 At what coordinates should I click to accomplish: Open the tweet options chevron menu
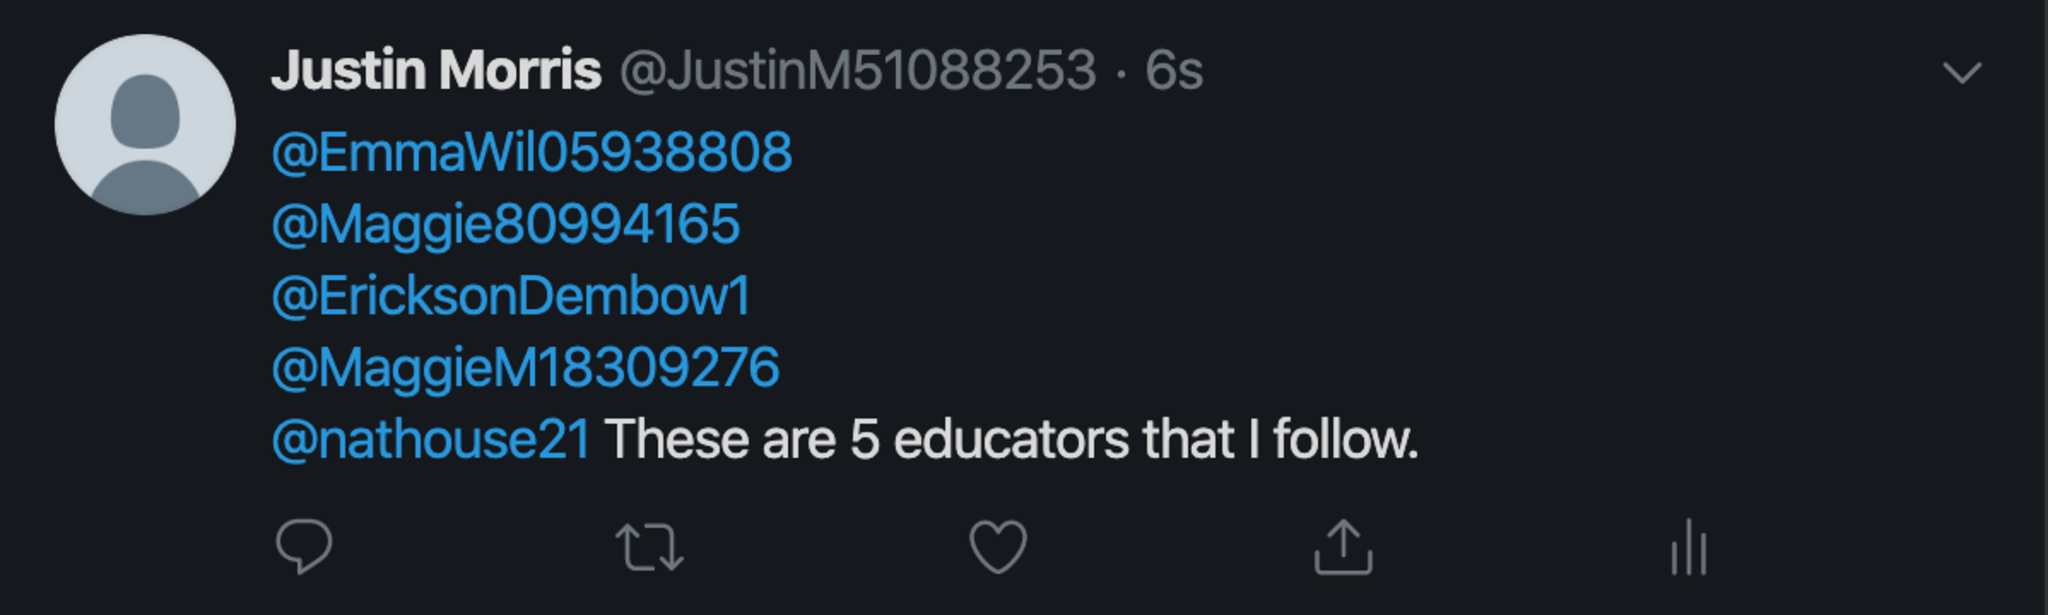[x=1961, y=72]
